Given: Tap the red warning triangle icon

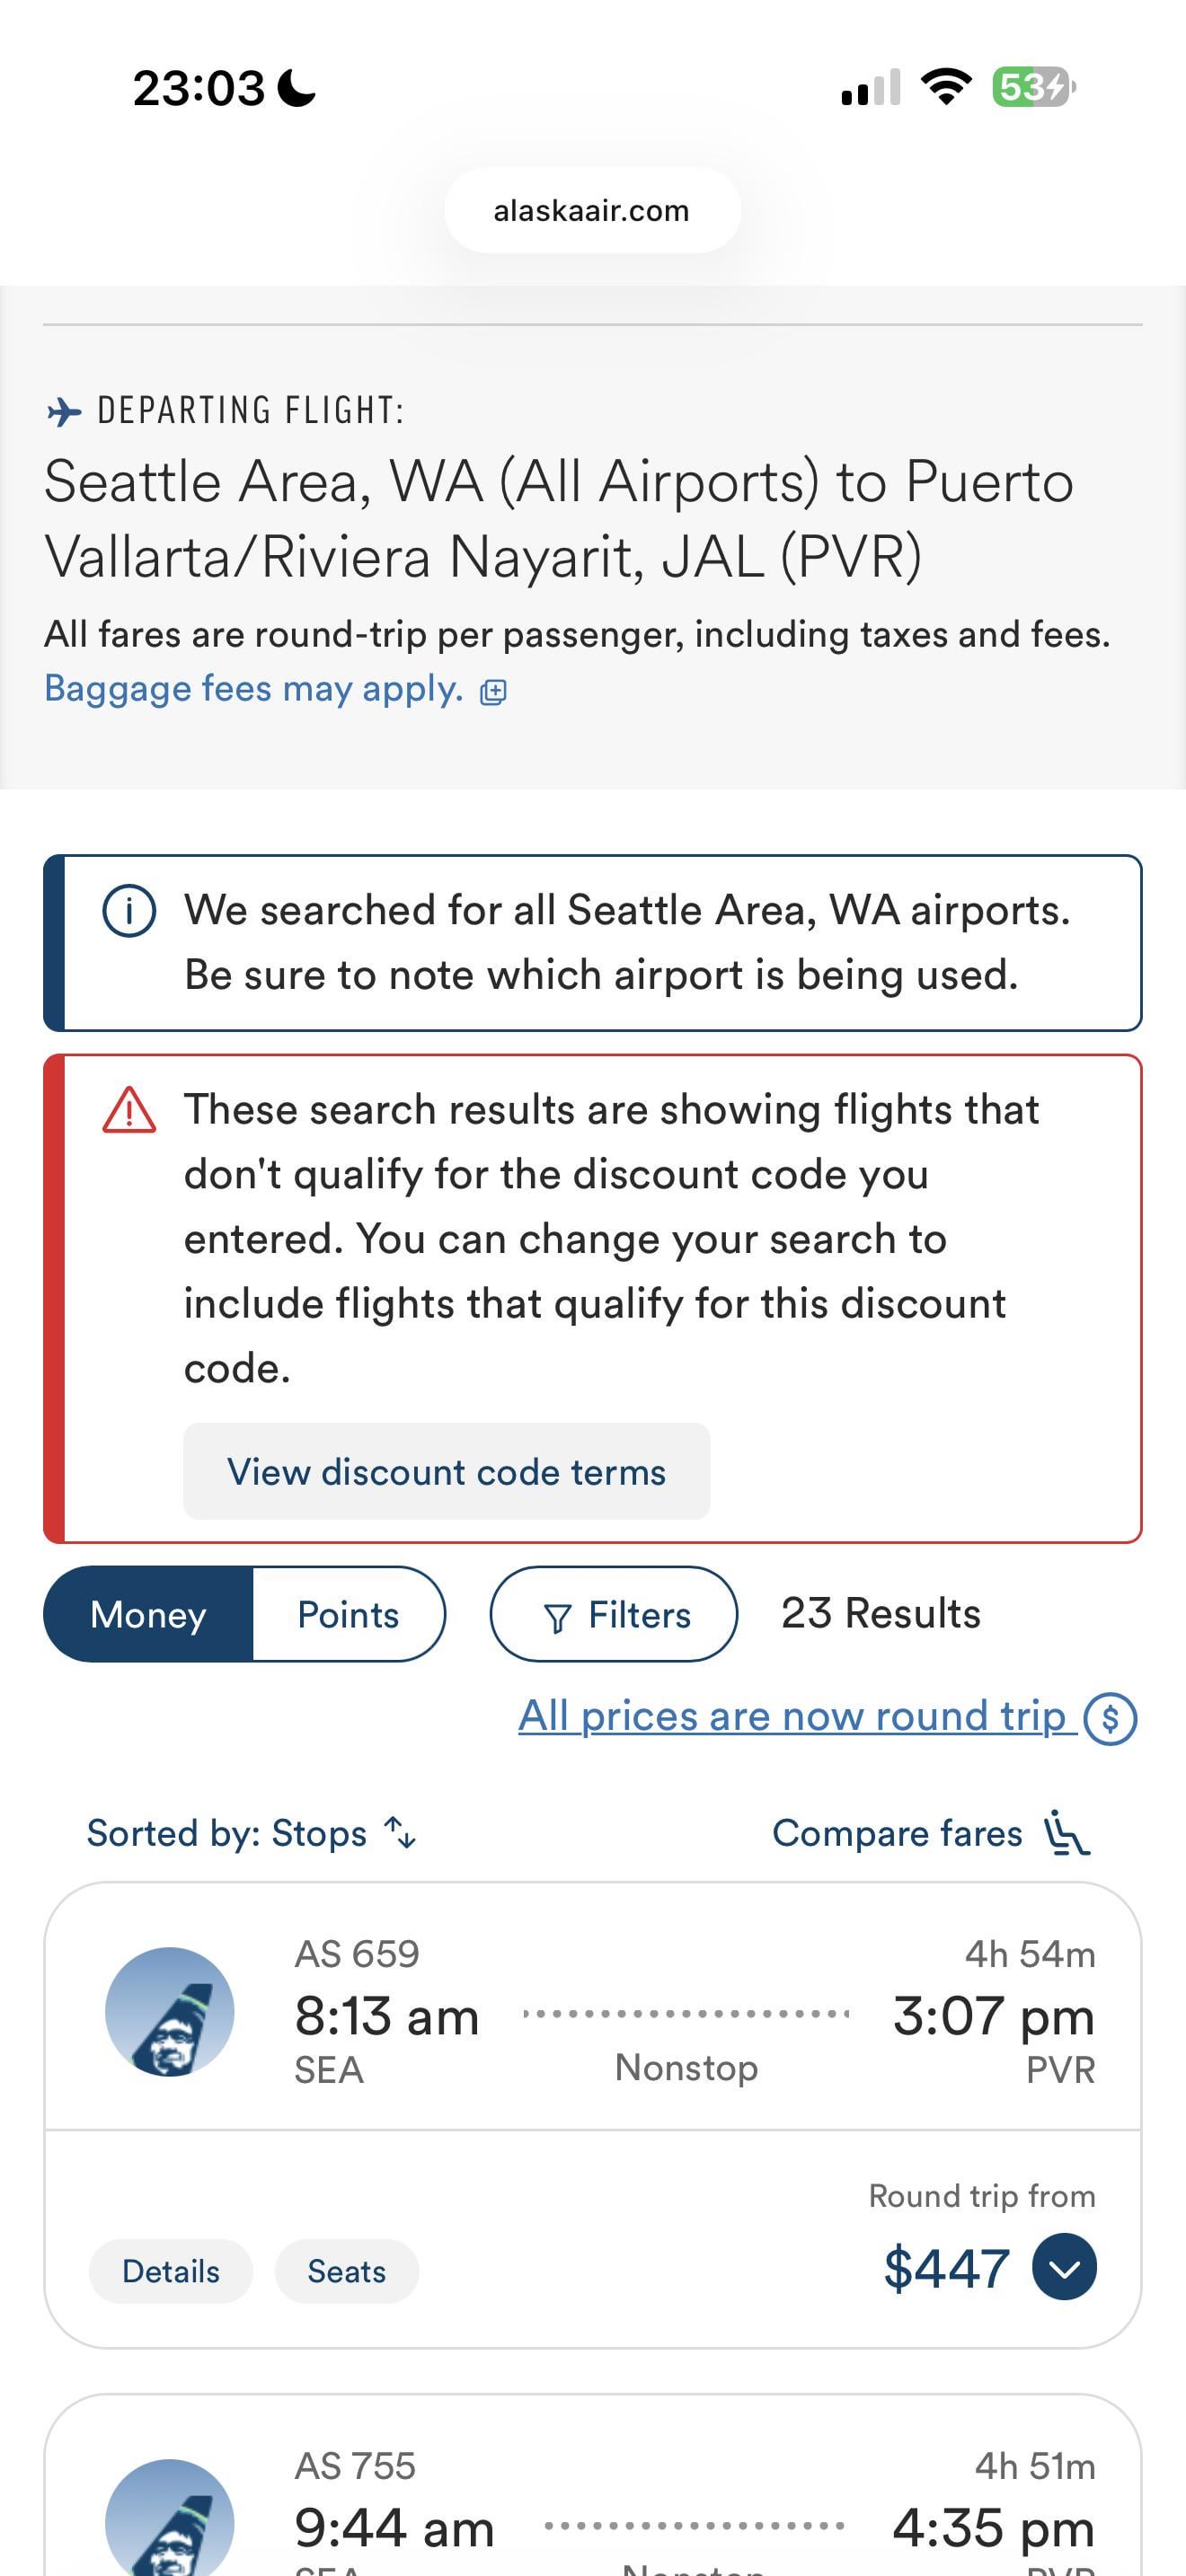Looking at the screenshot, I should click(129, 1111).
